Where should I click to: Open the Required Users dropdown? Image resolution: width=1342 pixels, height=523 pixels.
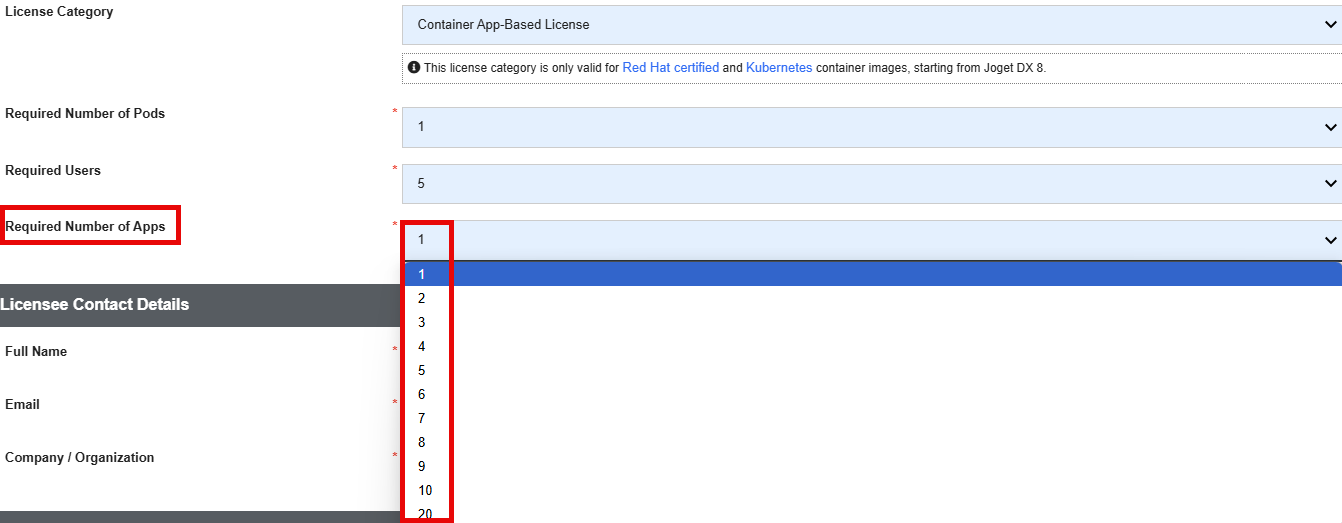(x=872, y=184)
